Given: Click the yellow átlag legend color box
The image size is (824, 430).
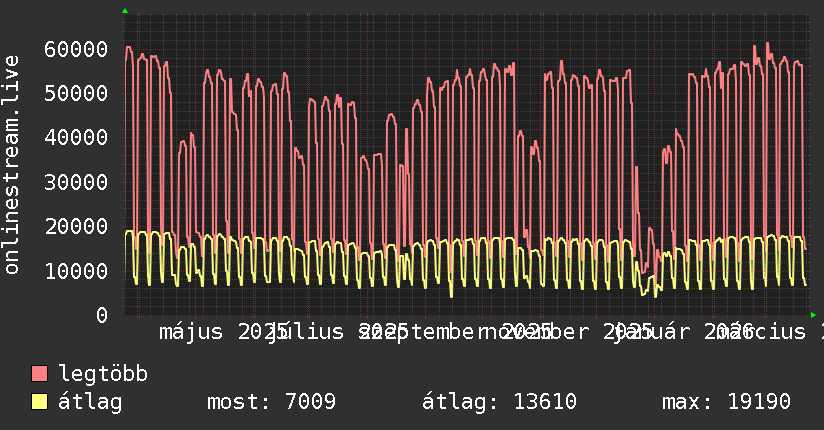Looking at the screenshot, I should coord(40,402).
